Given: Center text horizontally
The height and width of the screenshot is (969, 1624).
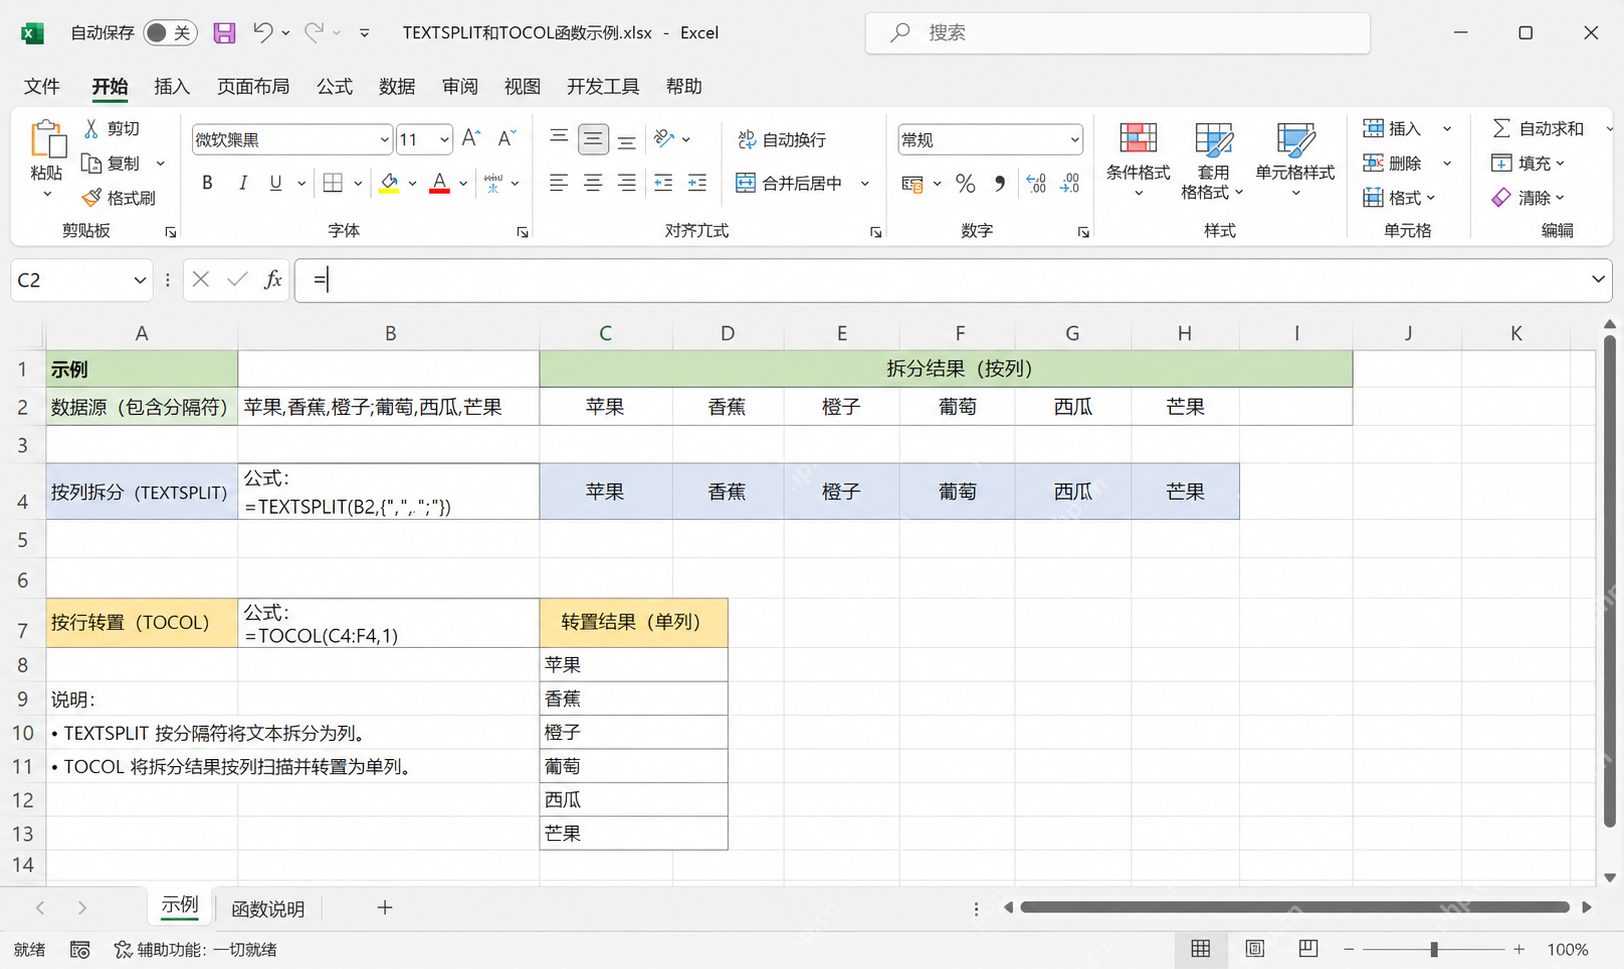Looking at the screenshot, I should coord(593,183).
